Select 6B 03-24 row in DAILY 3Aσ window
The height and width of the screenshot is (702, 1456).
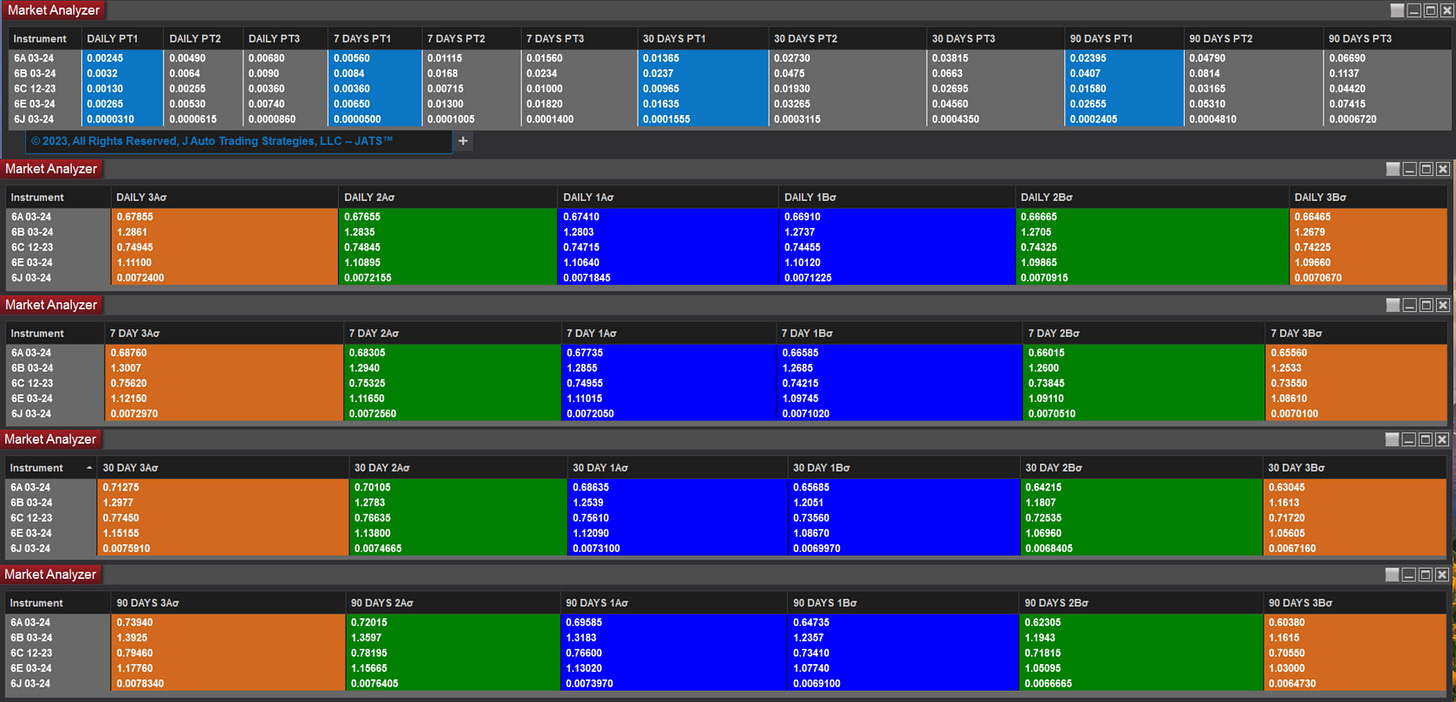click(x=727, y=232)
